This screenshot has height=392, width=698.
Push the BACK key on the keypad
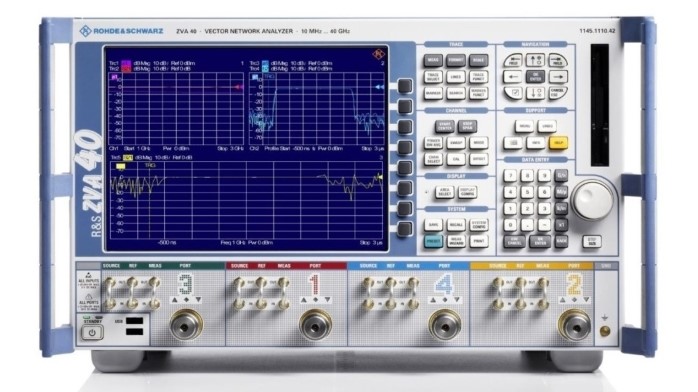(x=561, y=241)
